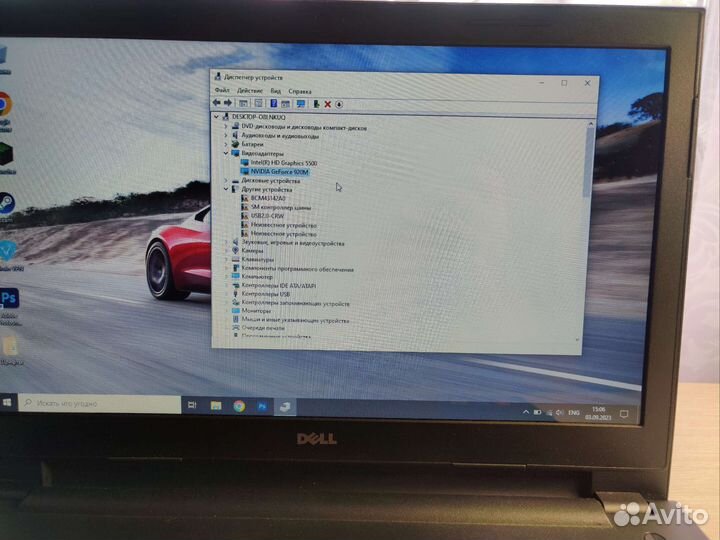Open Photoshop from the taskbar
Viewport: 720px width, 540px height.
point(262,406)
